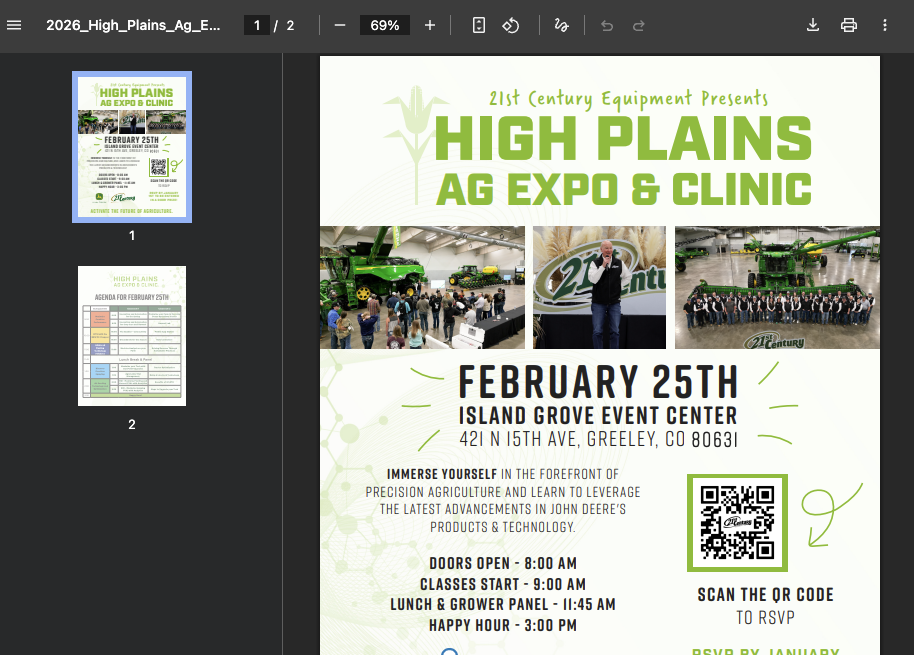Zoom out using the minus icon

pos(340,25)
